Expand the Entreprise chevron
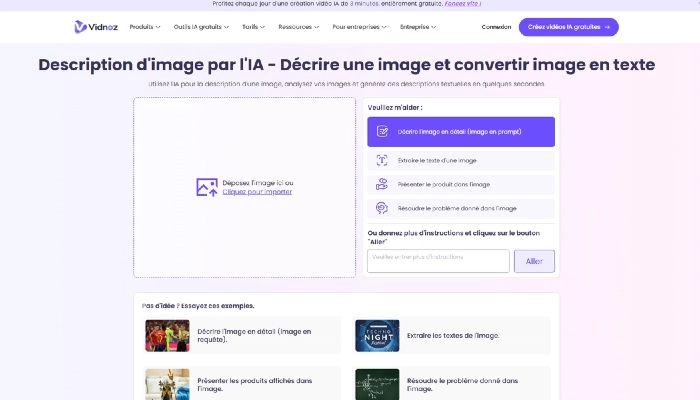700x400 pixels. pyautogui.click(x=433, y=27)
